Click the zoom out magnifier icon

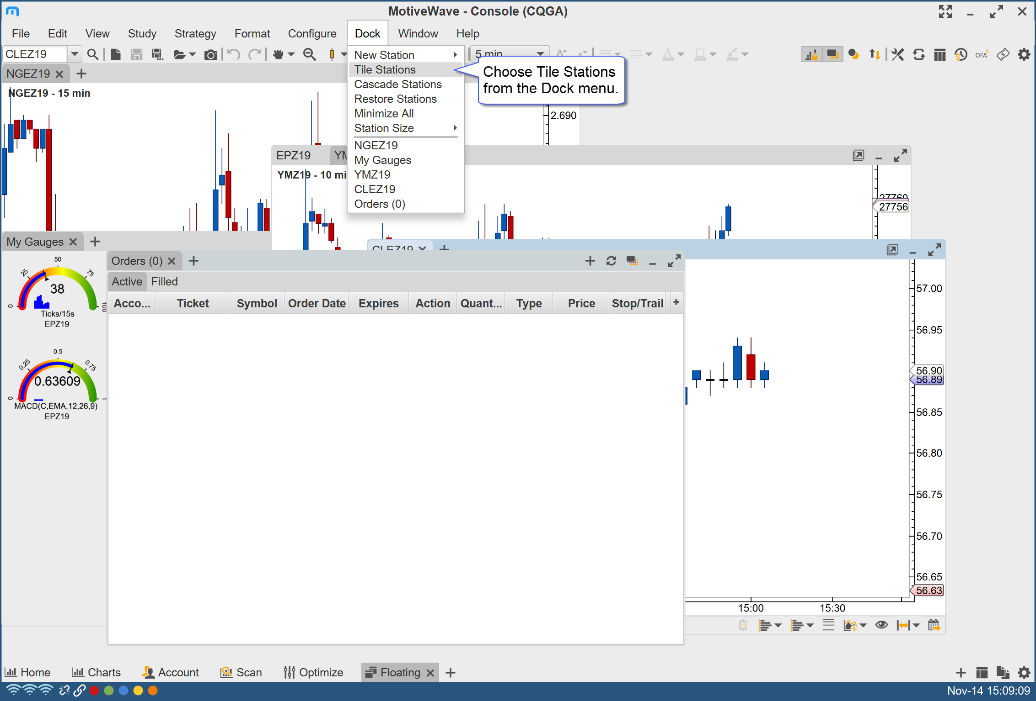click(310, 54)
